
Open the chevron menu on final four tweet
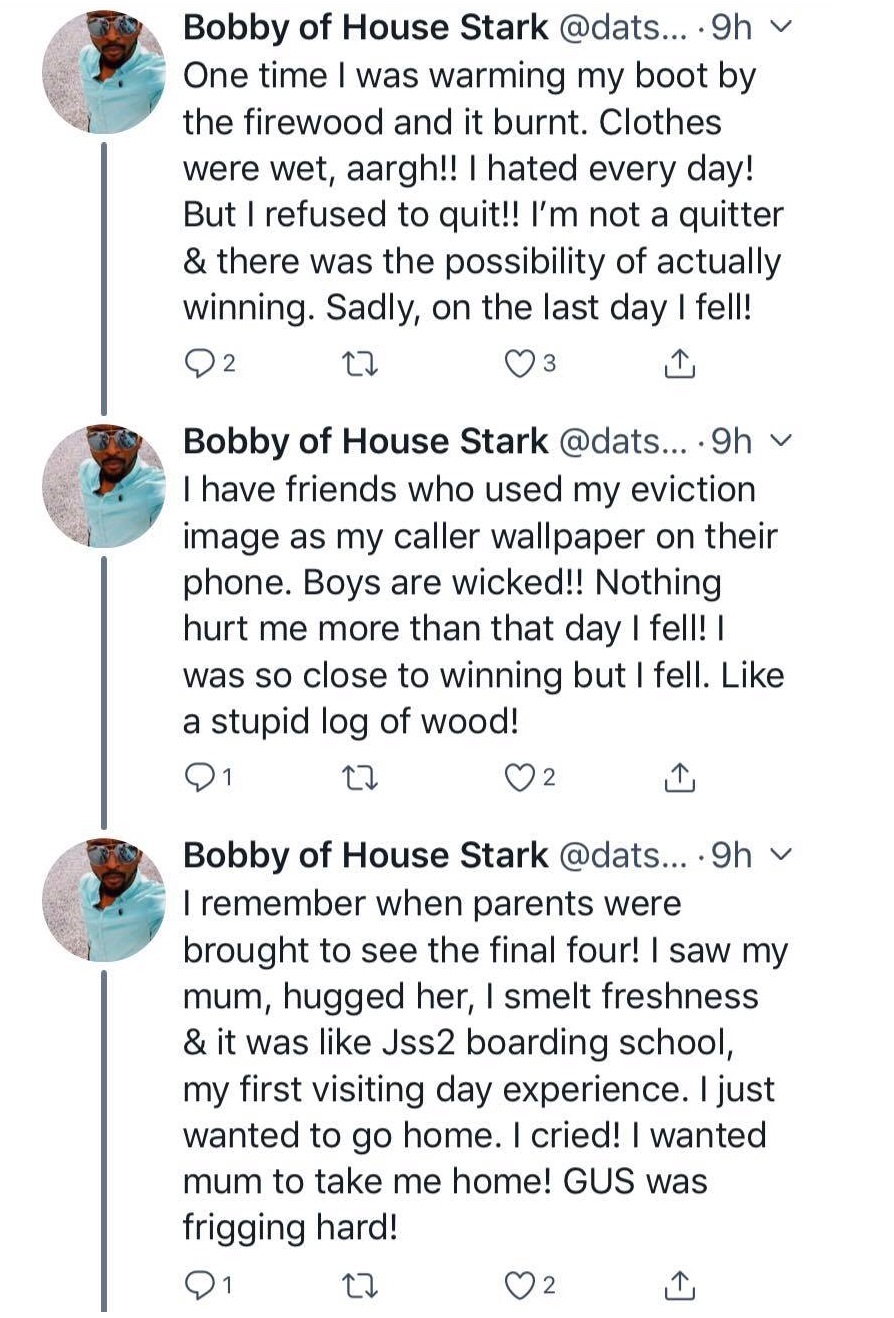click(x=784, y=854)
